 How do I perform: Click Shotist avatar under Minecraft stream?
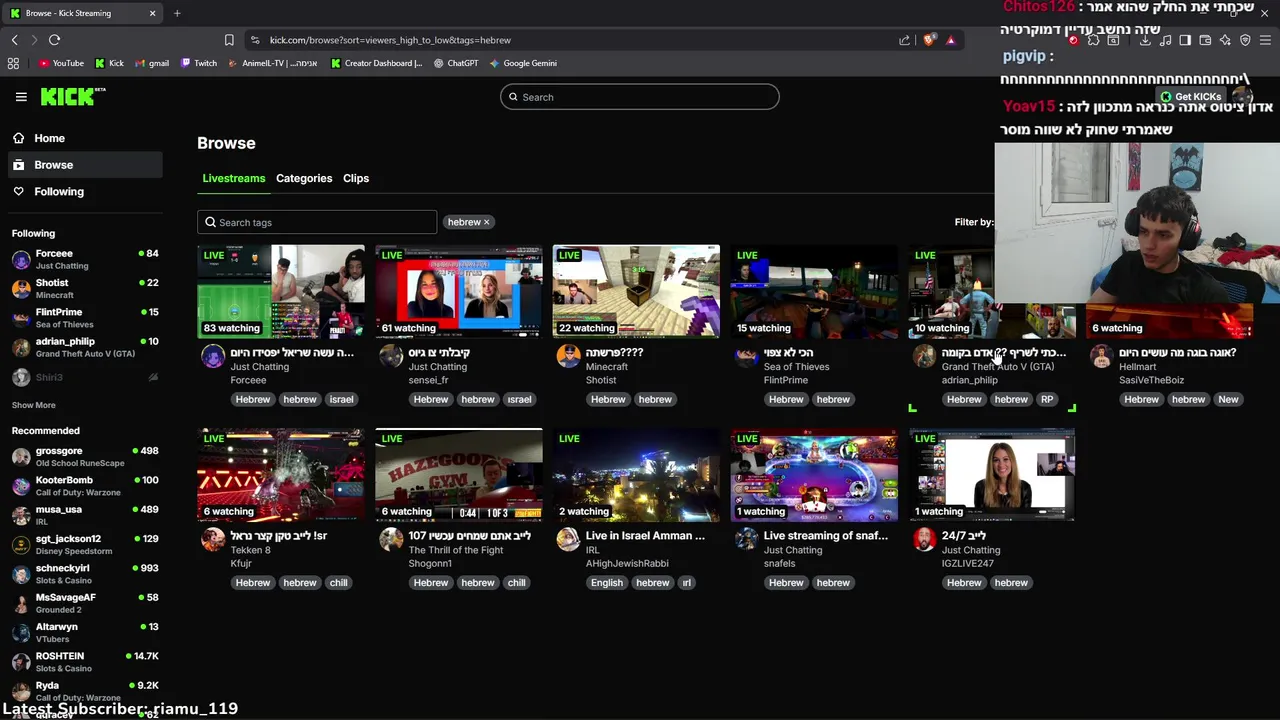(x=568, y=356)
